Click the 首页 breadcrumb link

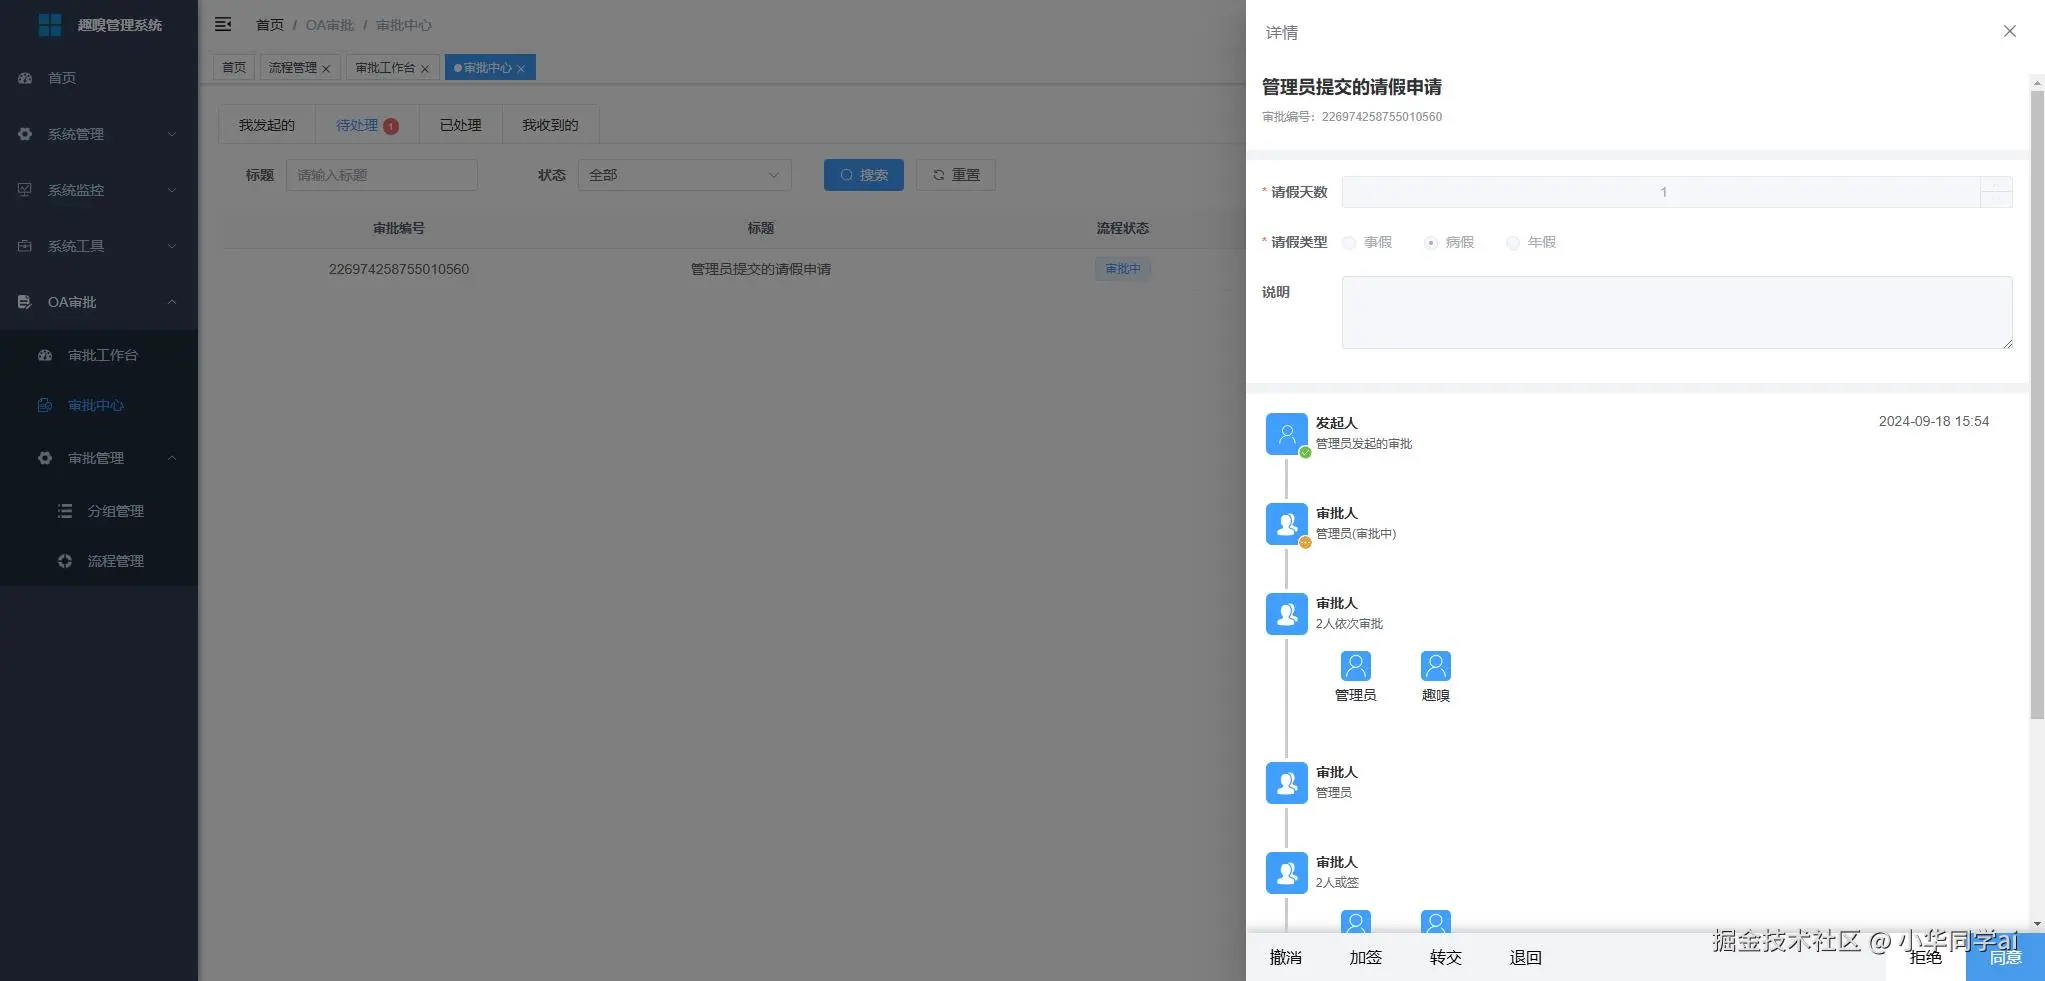point(270,25)
